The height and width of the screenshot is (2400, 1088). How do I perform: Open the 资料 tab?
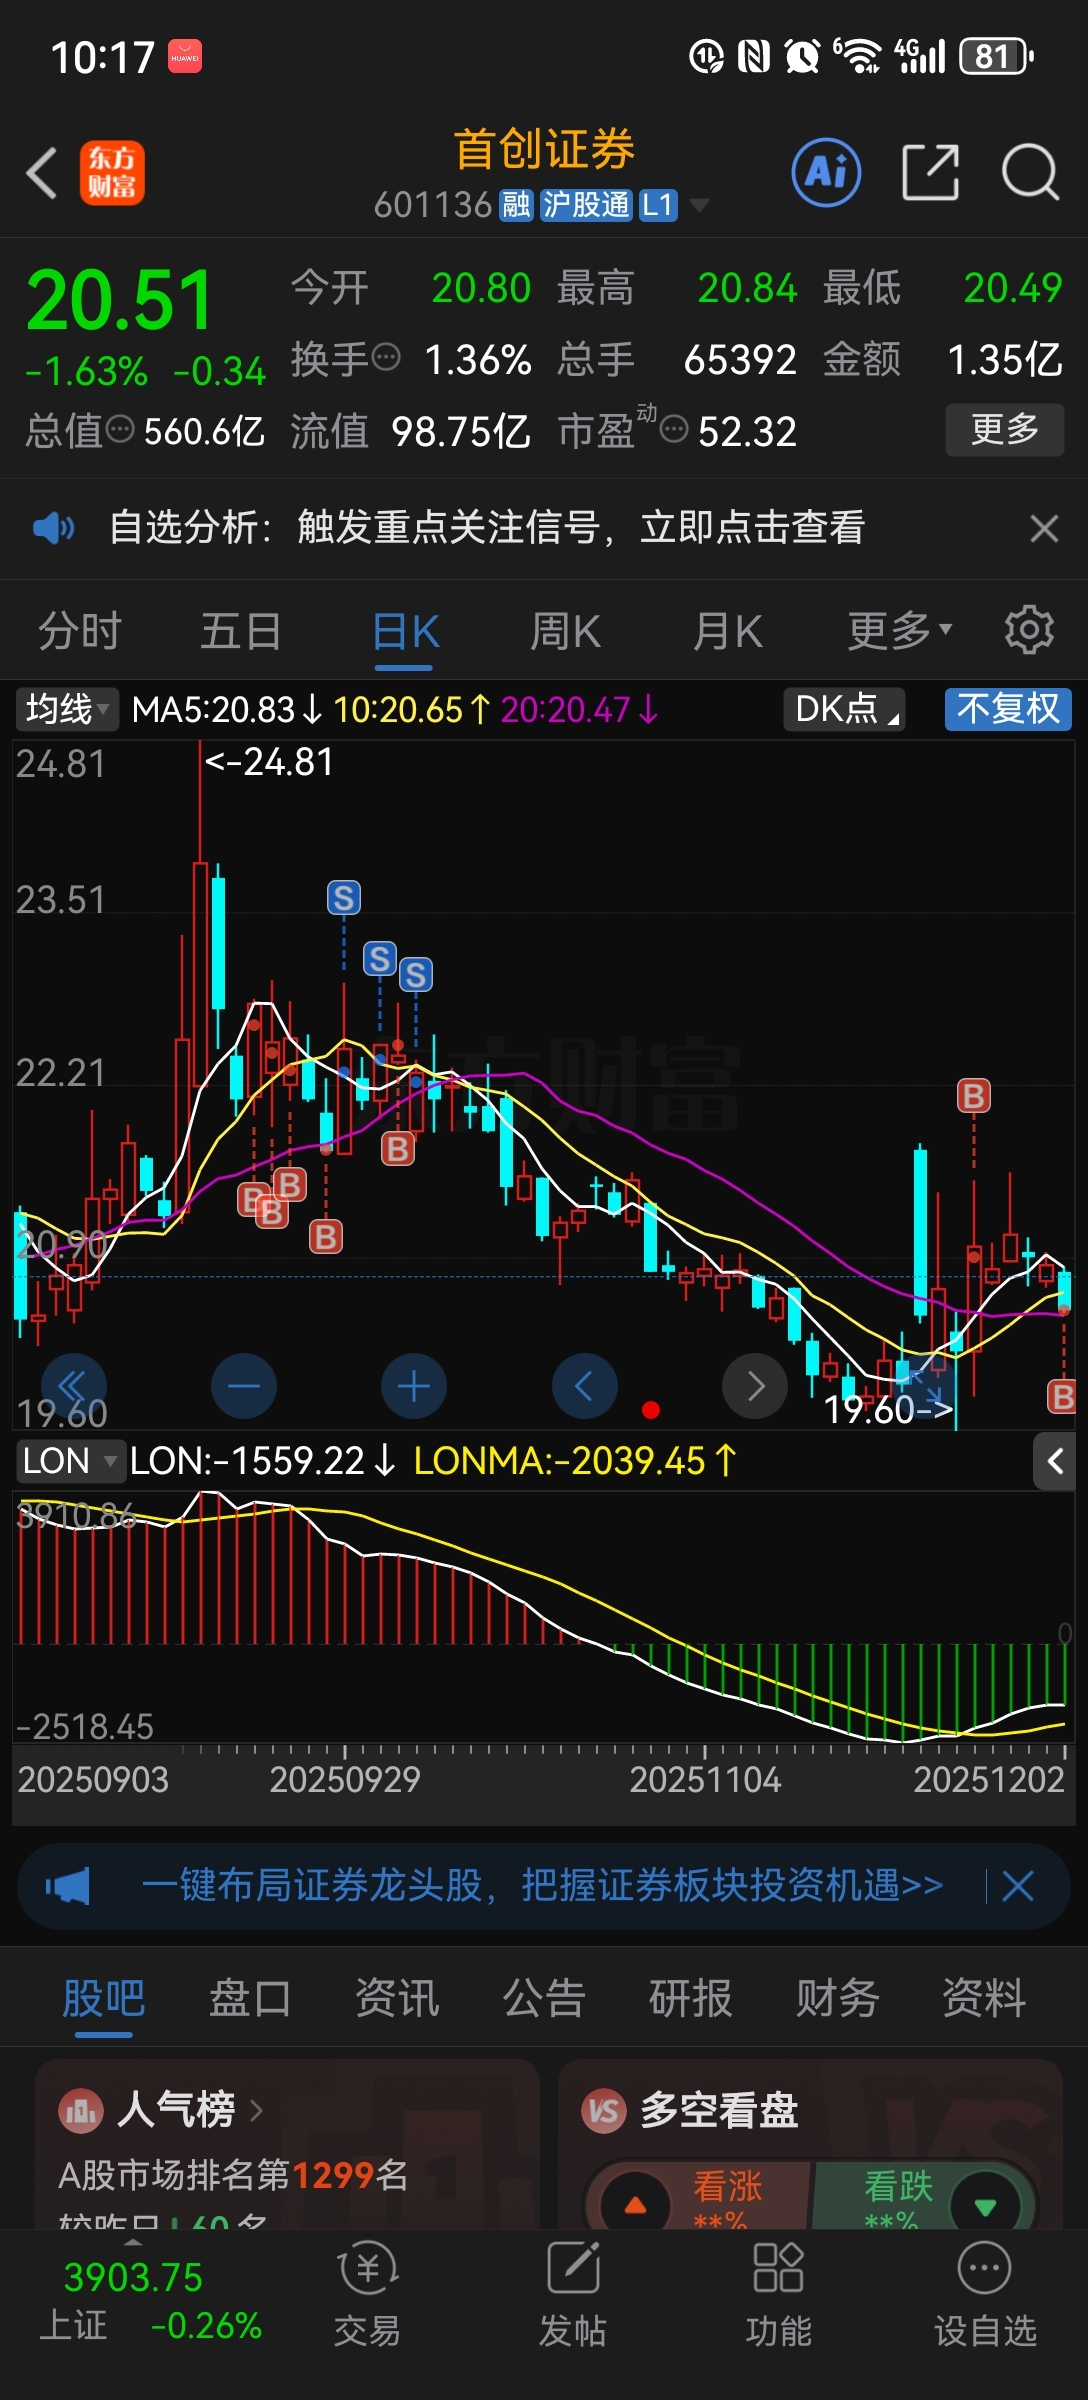click(985, 1999)
